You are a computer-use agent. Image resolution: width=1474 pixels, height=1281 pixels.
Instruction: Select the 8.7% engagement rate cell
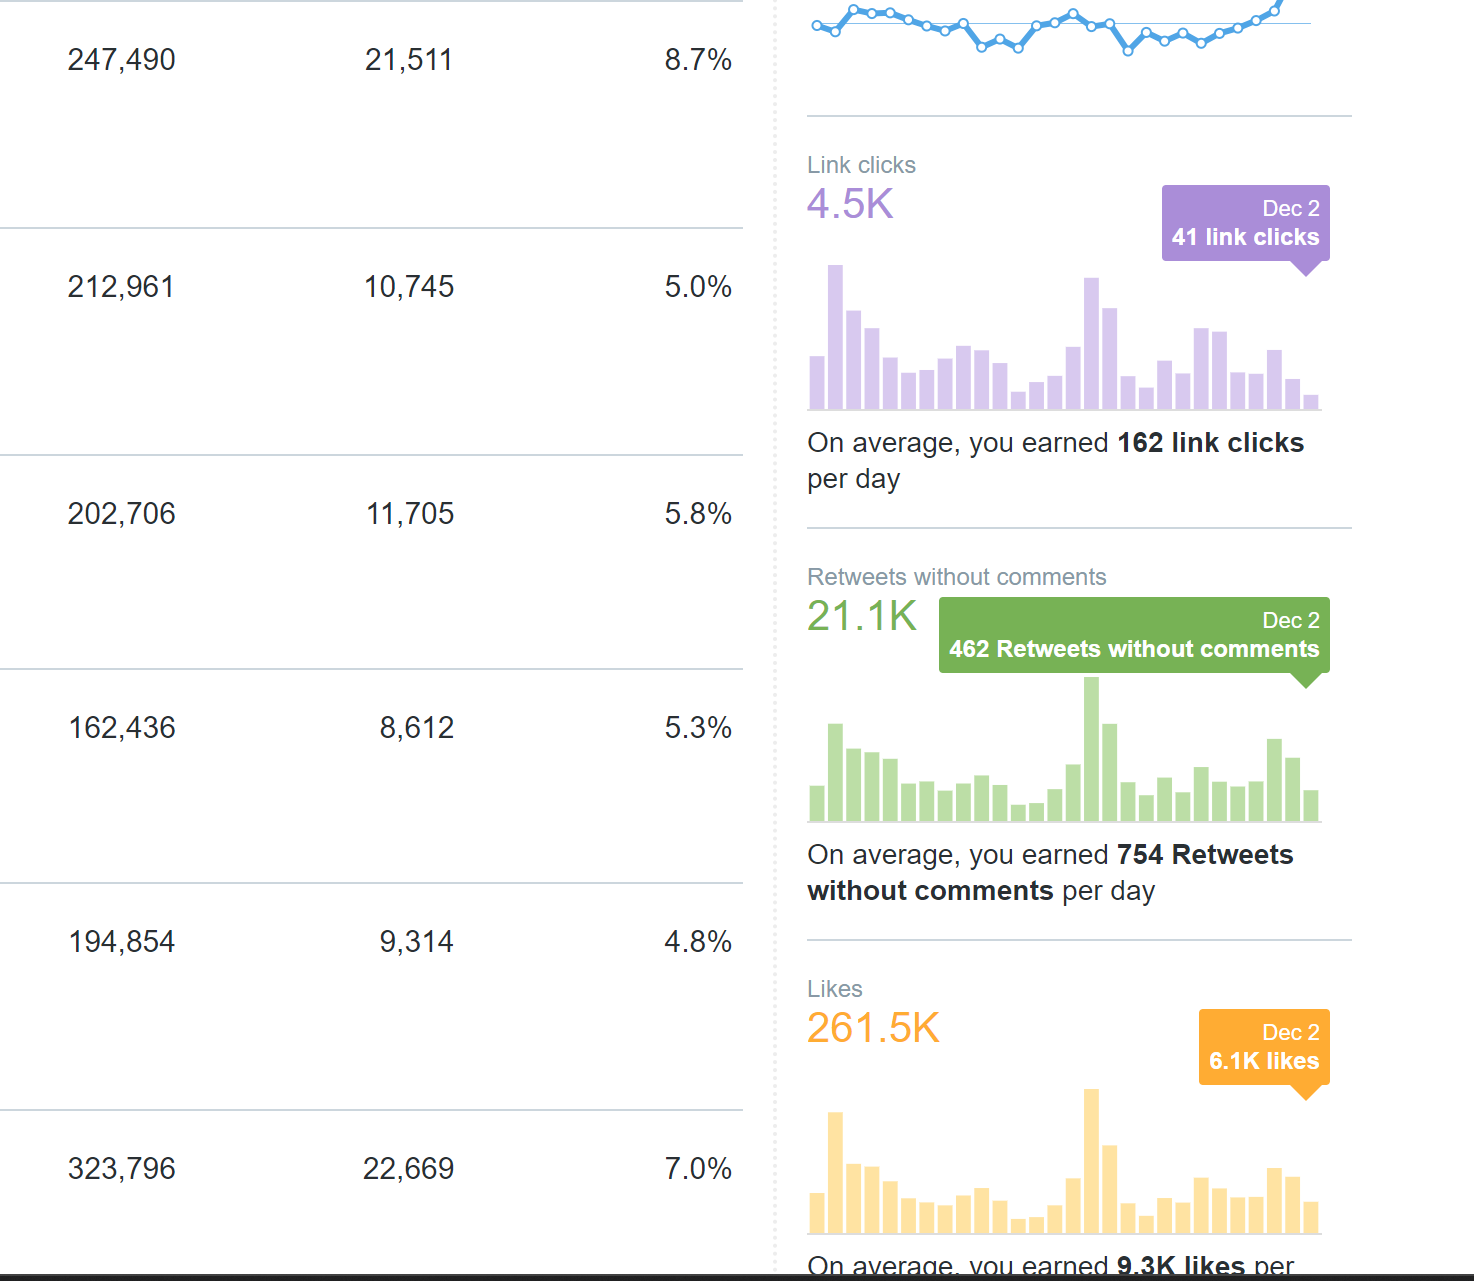pyautogui.click(x=698, y=60)
